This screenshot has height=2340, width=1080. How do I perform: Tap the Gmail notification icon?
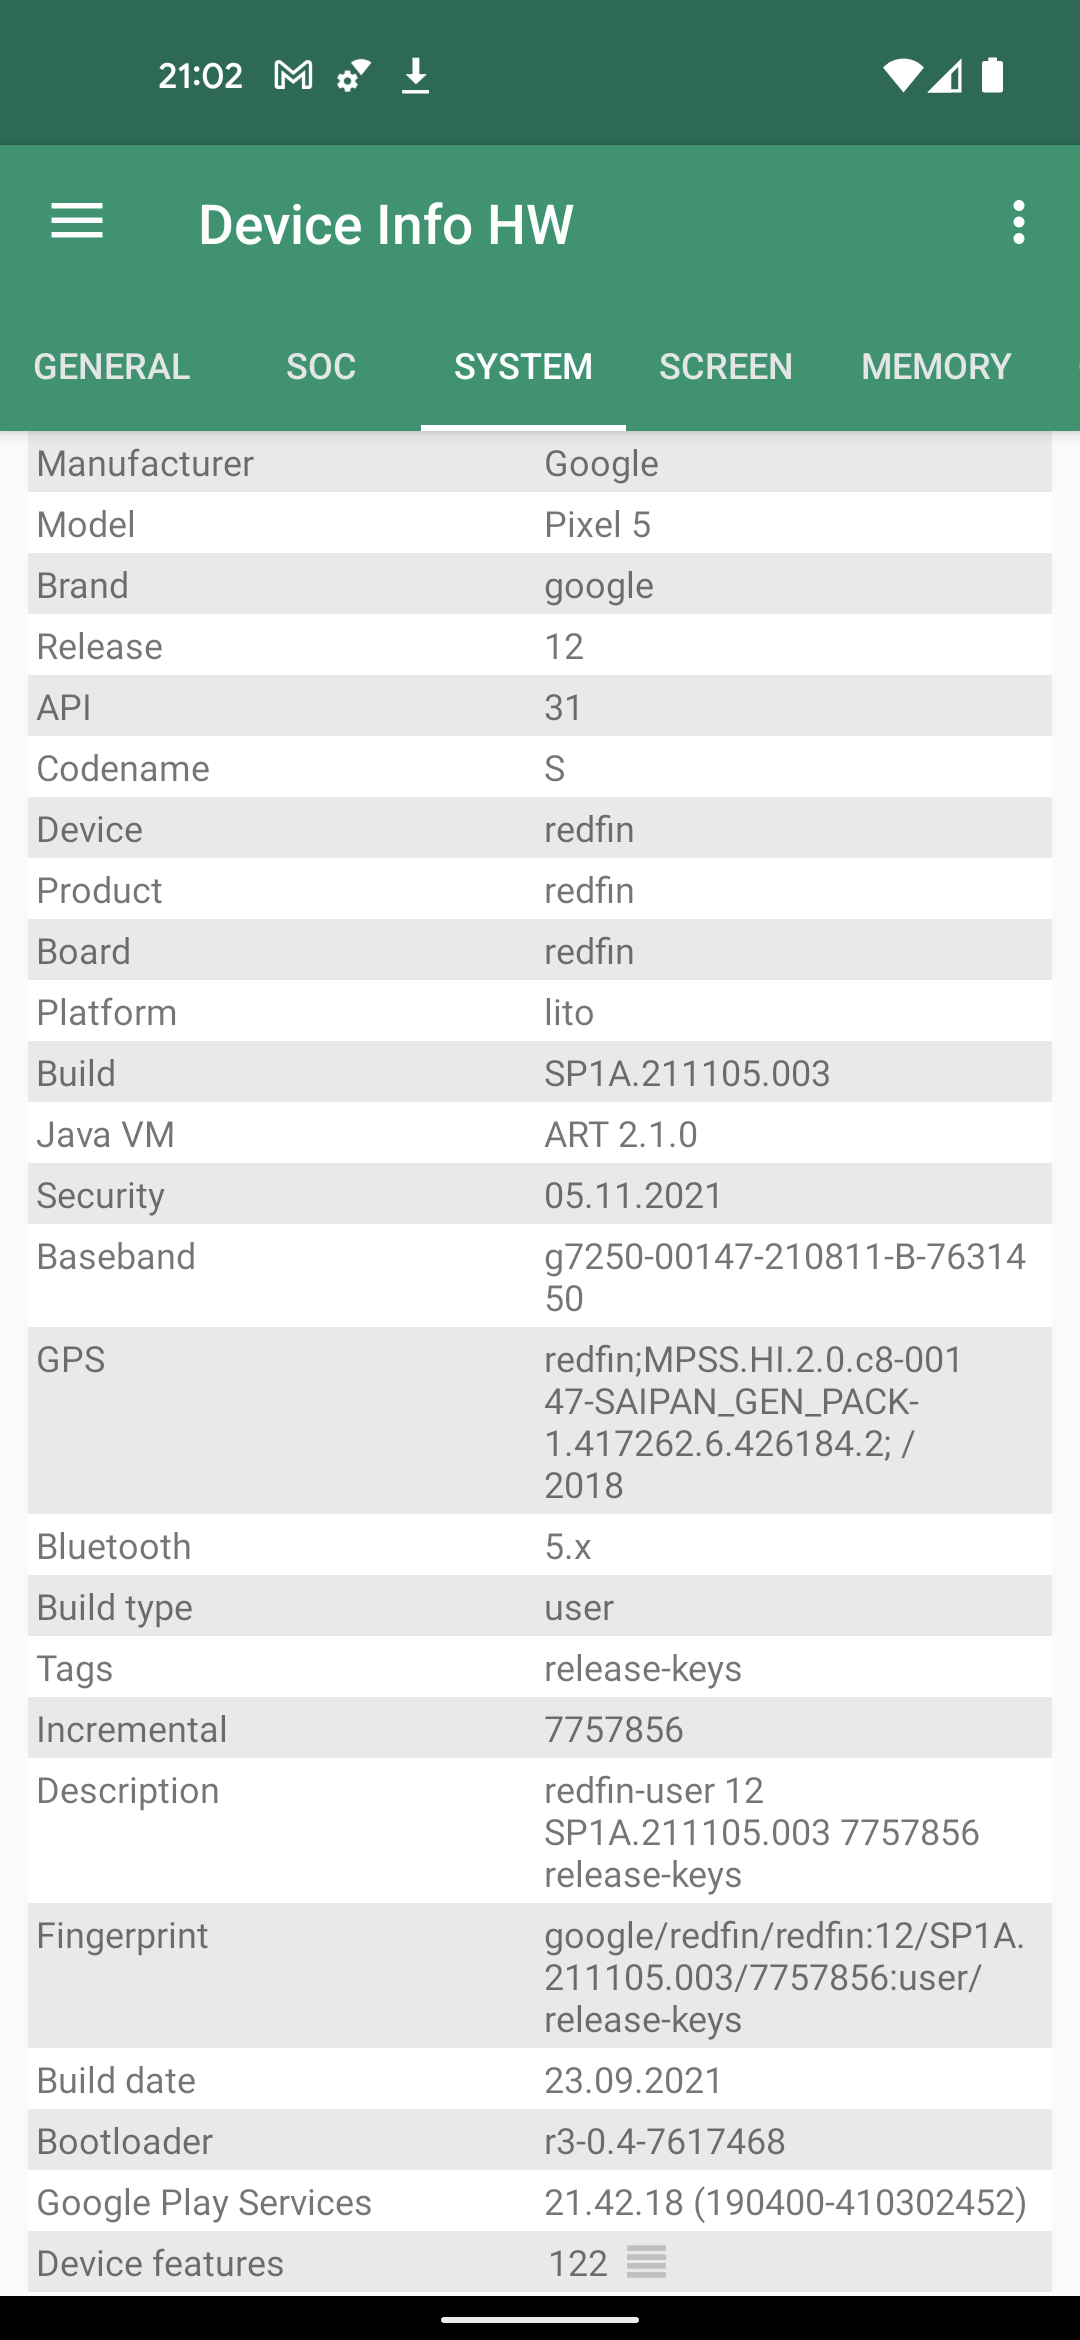(293, 75)
